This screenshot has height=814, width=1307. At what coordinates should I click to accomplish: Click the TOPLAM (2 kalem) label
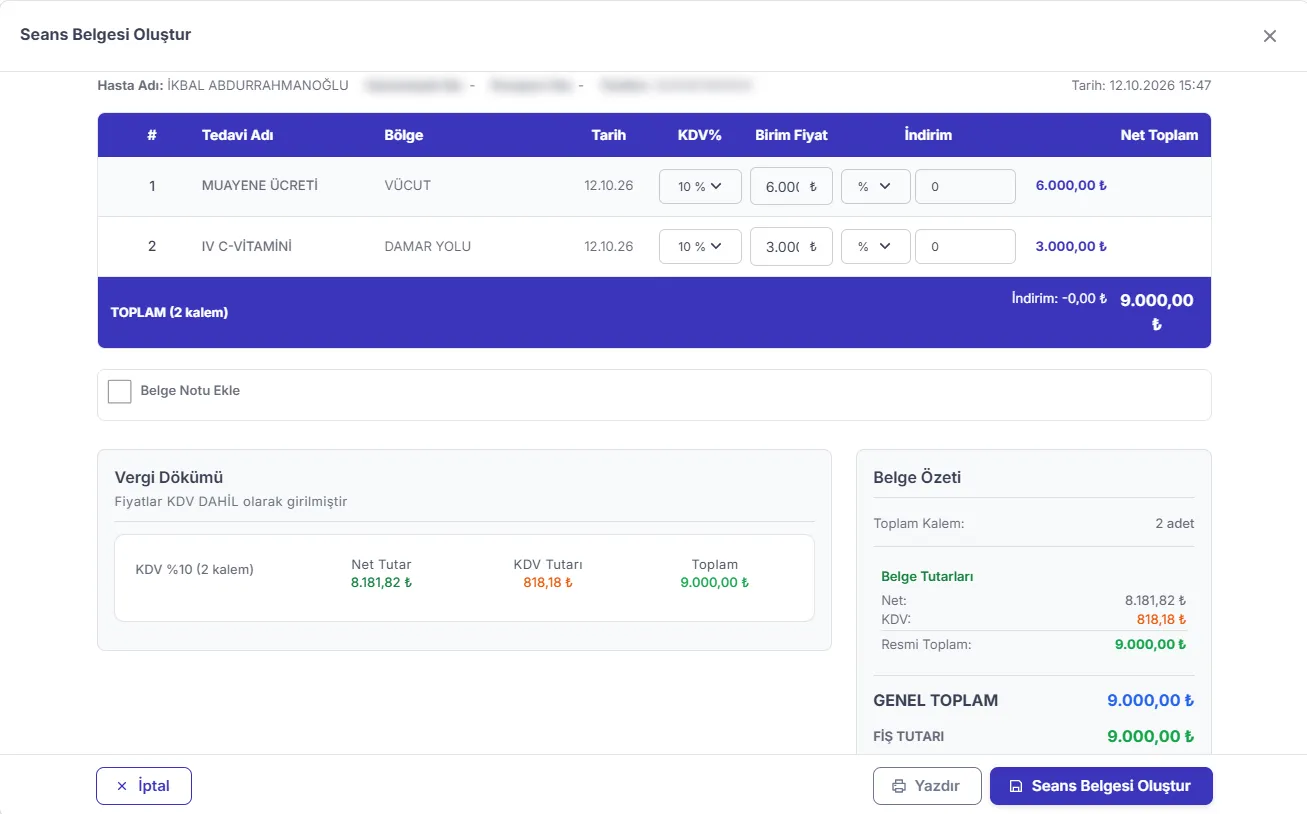tap(169, 312)
